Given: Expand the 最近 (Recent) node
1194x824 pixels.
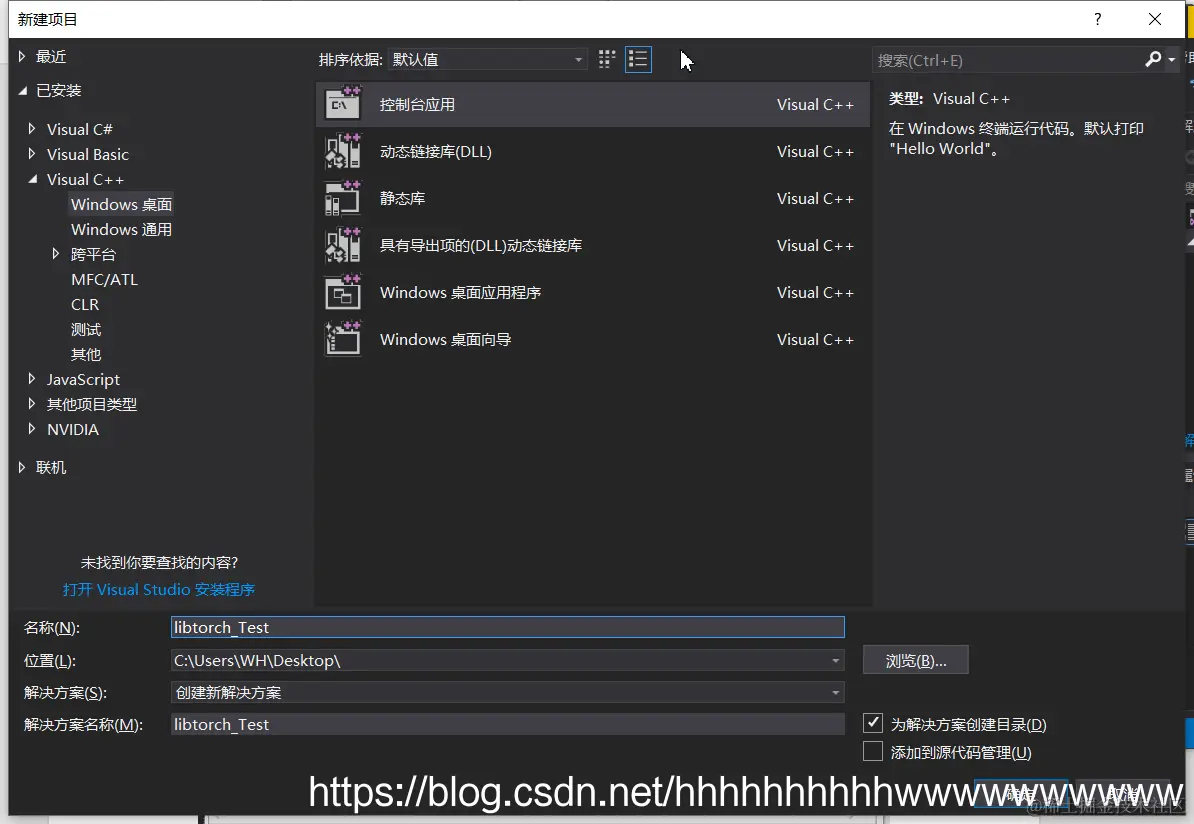Looking at the screenshot, I should (x=22, y=56).
